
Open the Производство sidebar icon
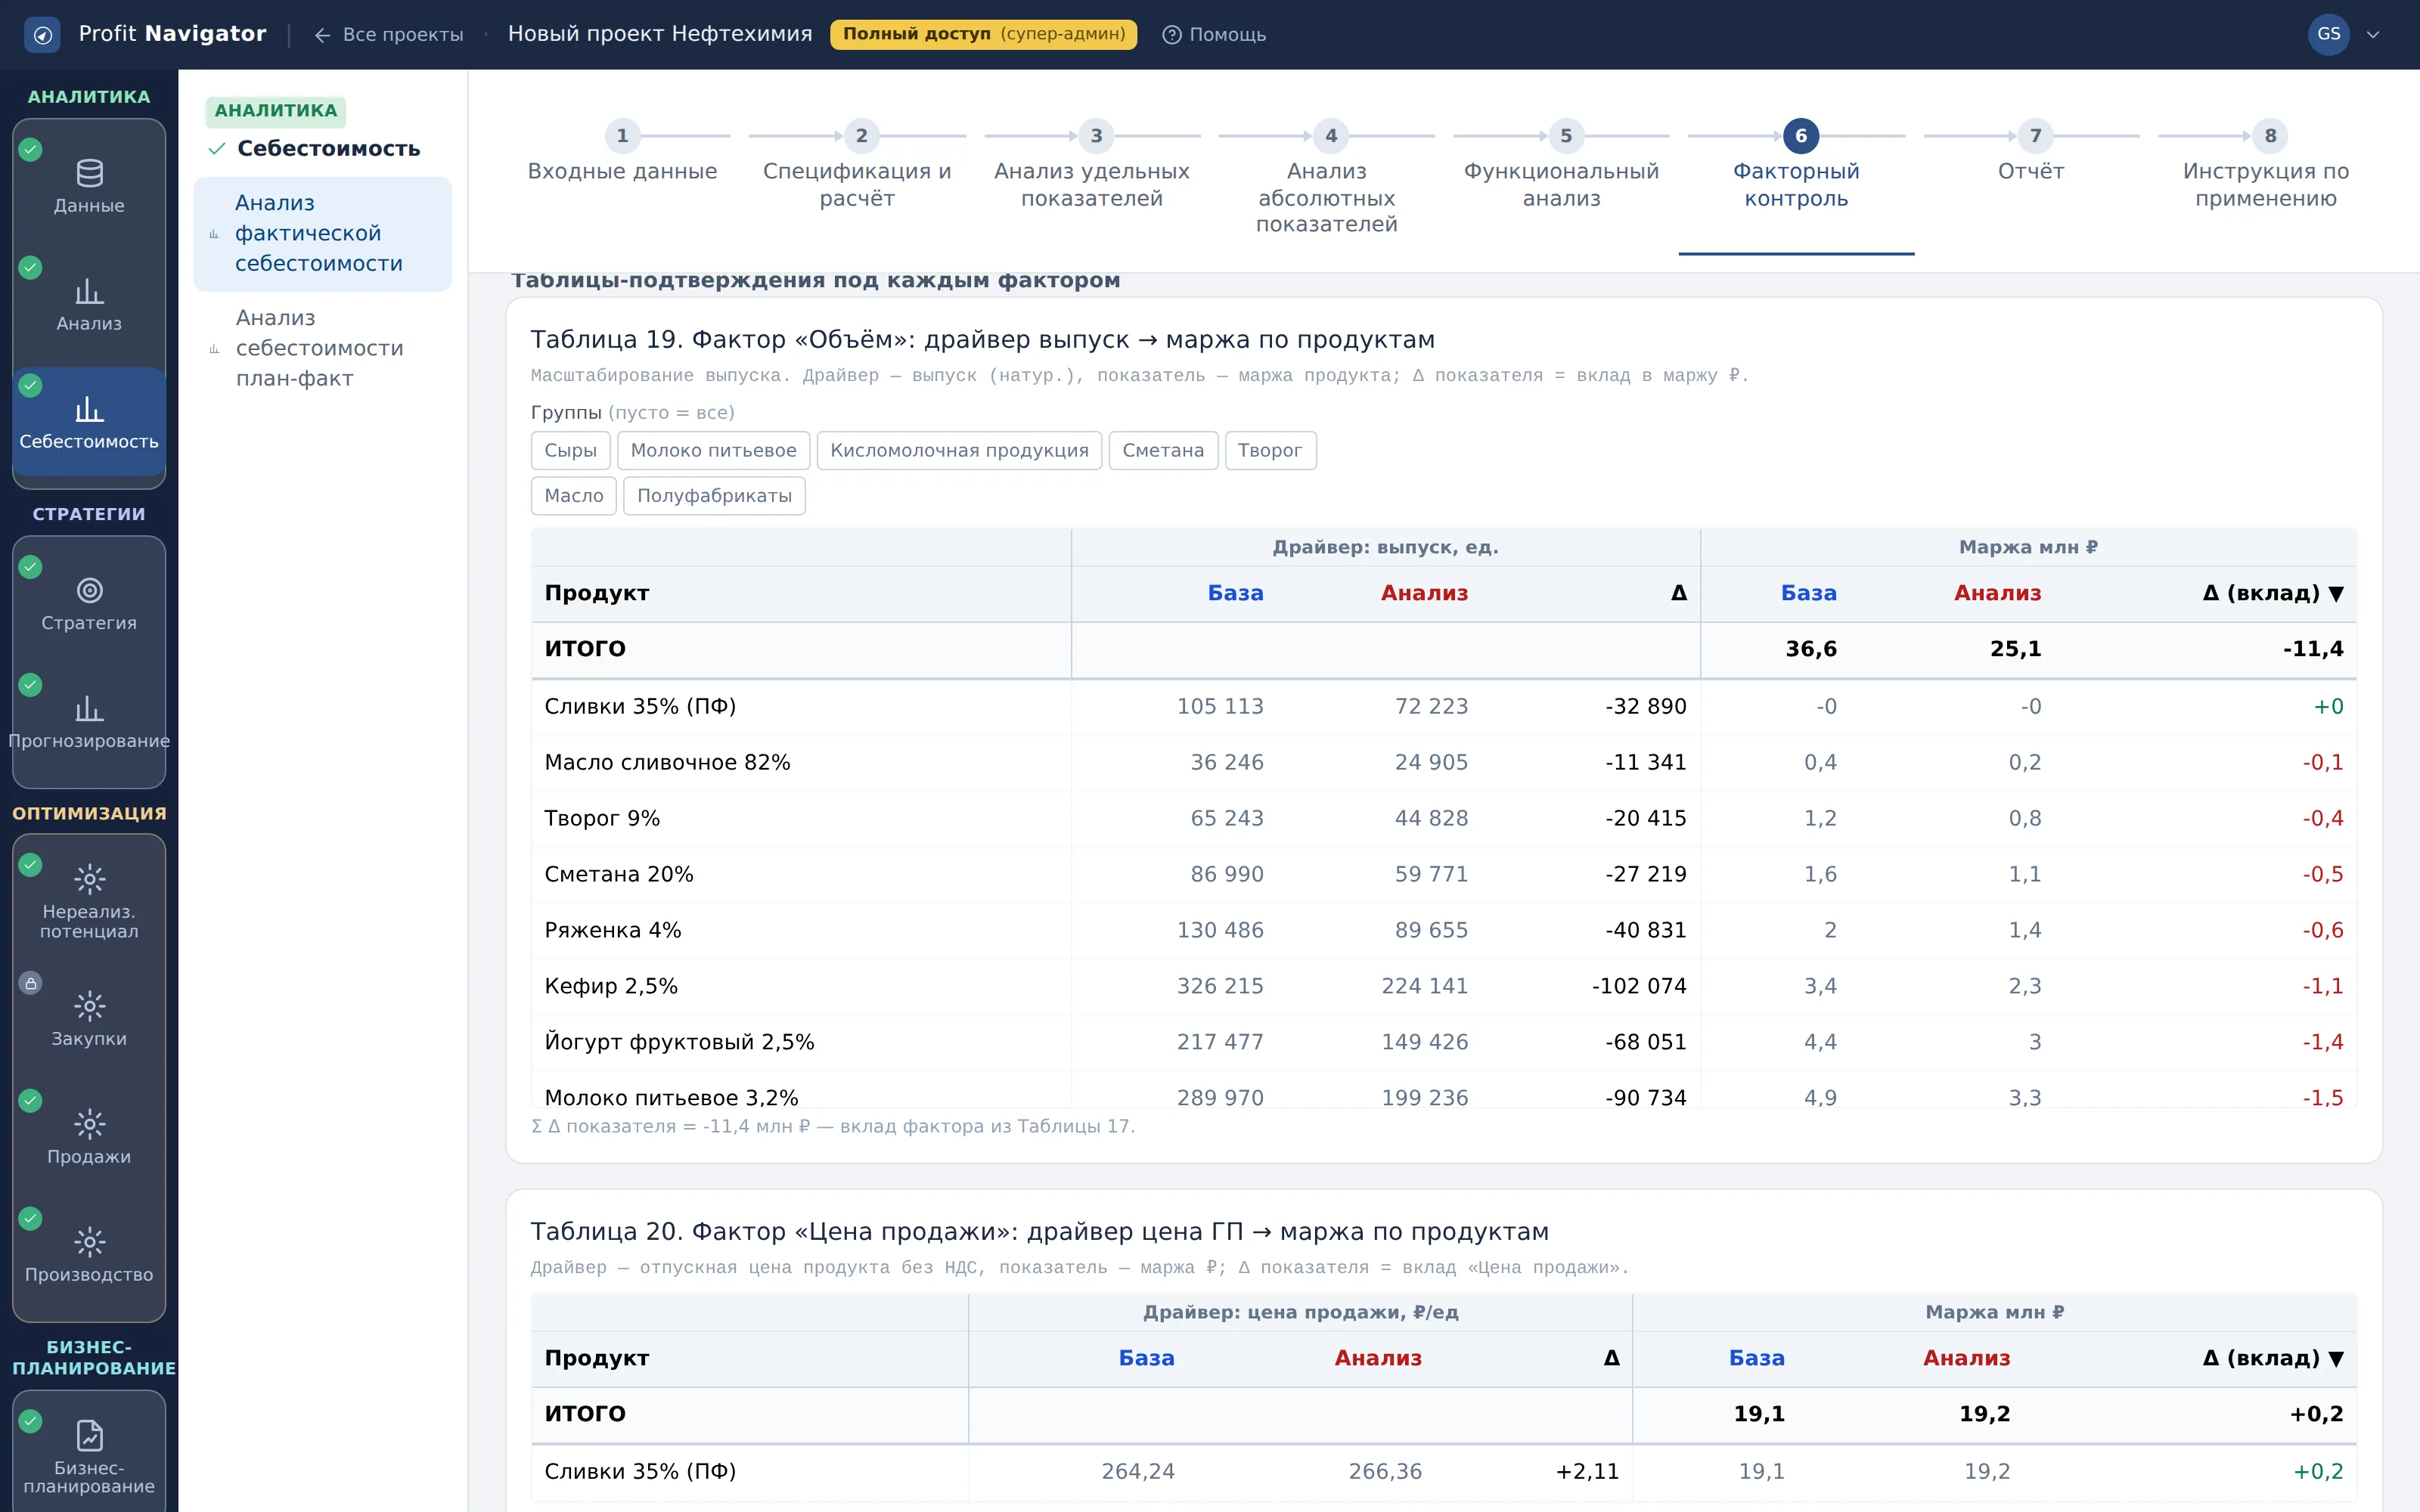coord(89,1242)
